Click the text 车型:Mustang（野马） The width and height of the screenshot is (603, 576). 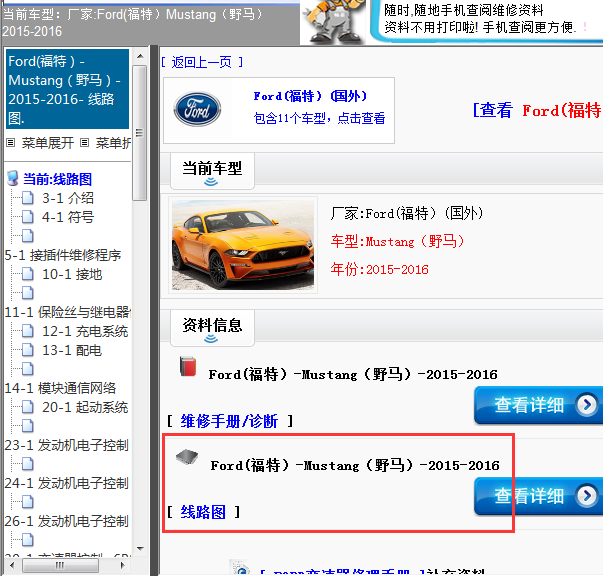point(398,241)
